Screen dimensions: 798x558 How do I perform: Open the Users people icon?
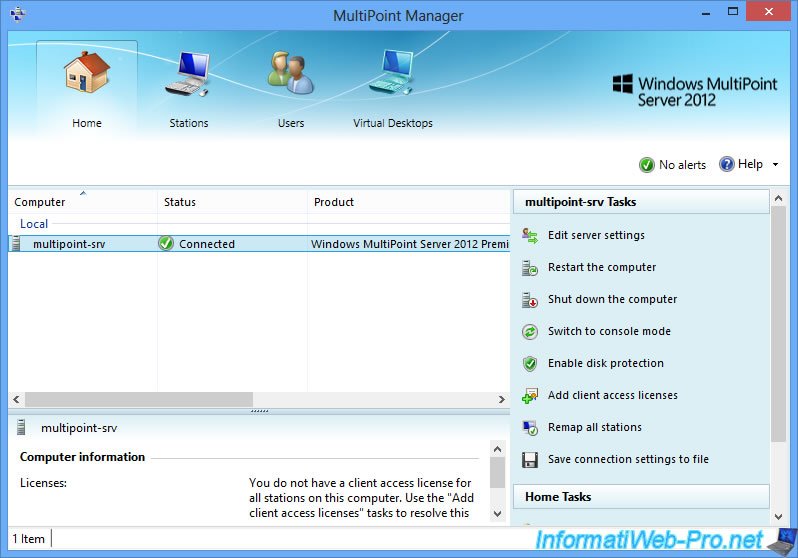tap(291, 73)
